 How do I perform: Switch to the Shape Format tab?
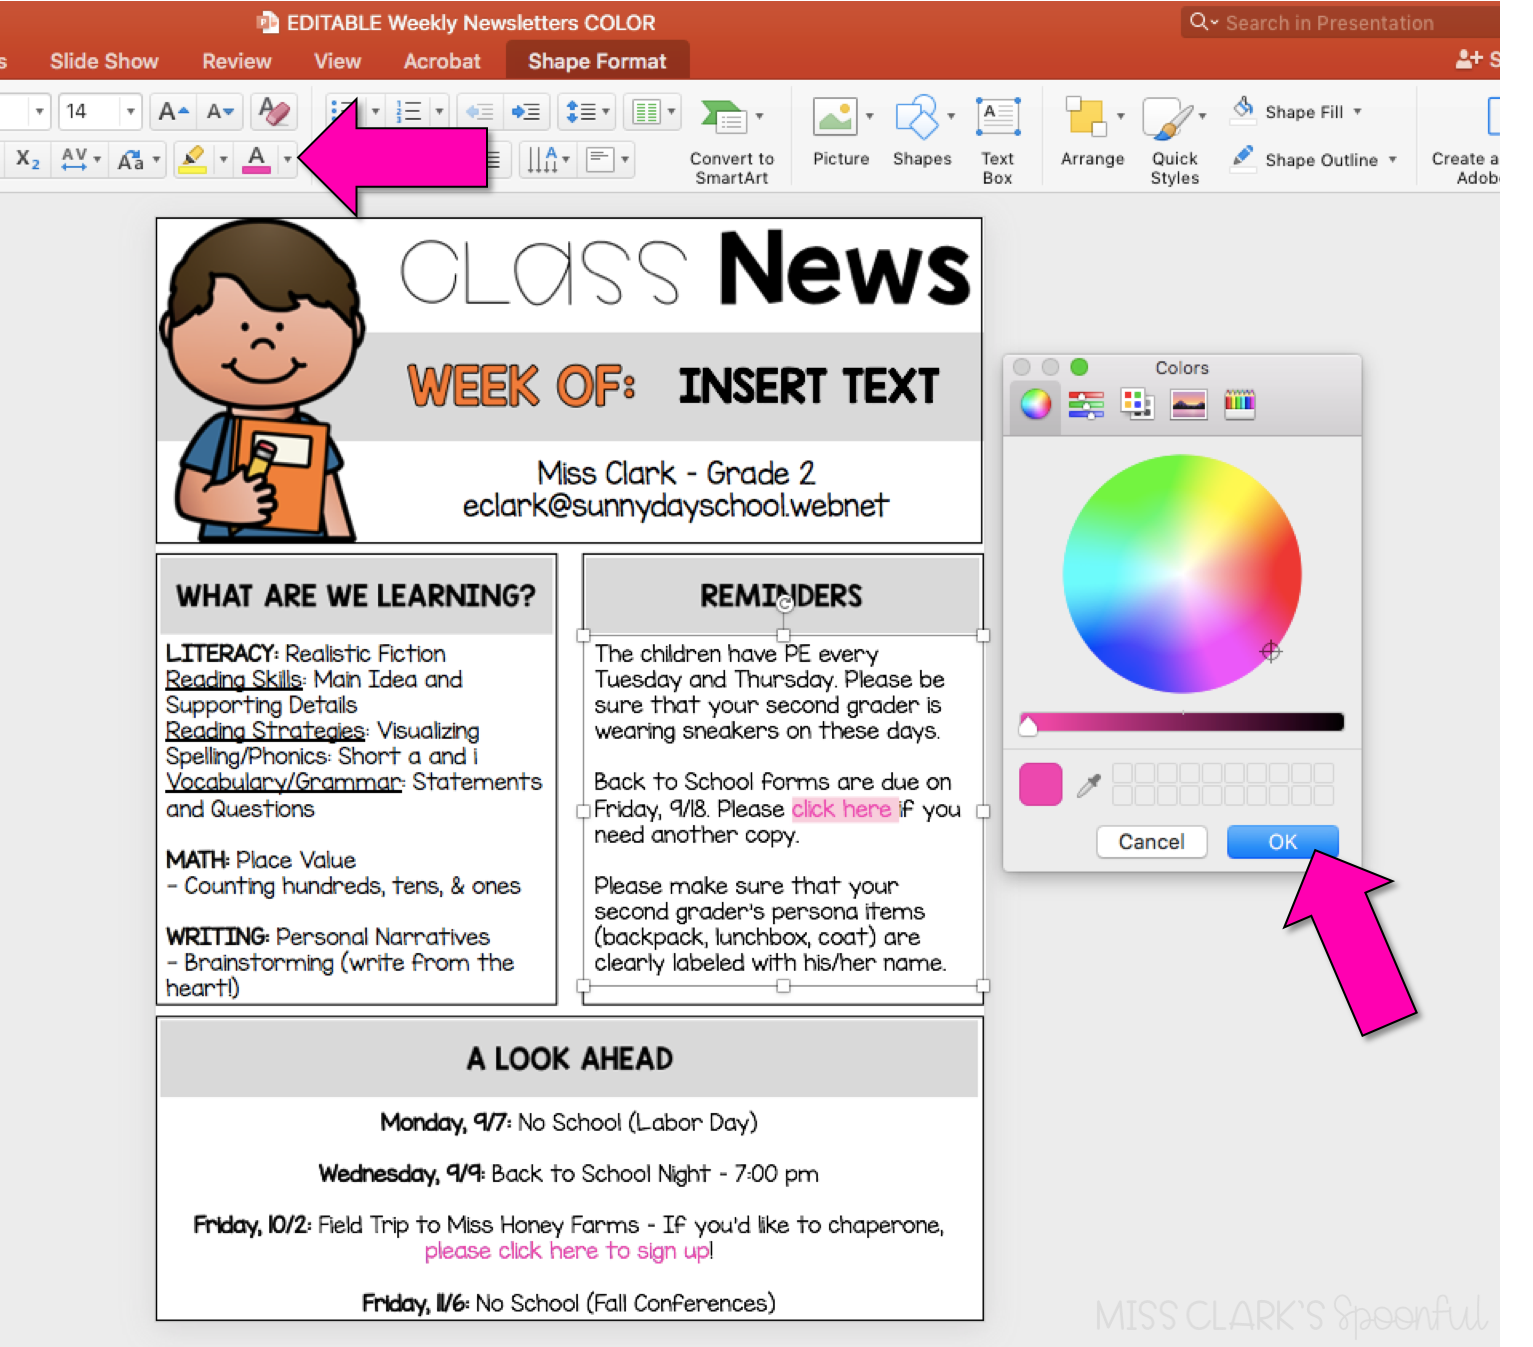pos(597,60)
